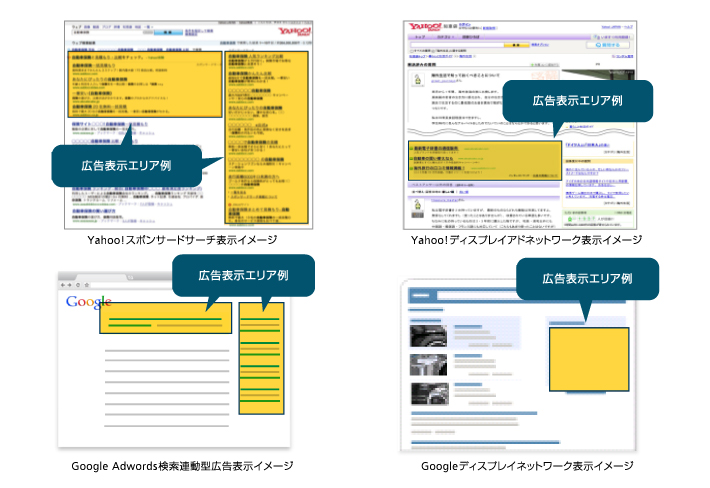The height and width of the screenshot is (488, 710).
Task: Click caption "Googleディスプレイネットワーク表示イメージ"
Action: (527, 466)
